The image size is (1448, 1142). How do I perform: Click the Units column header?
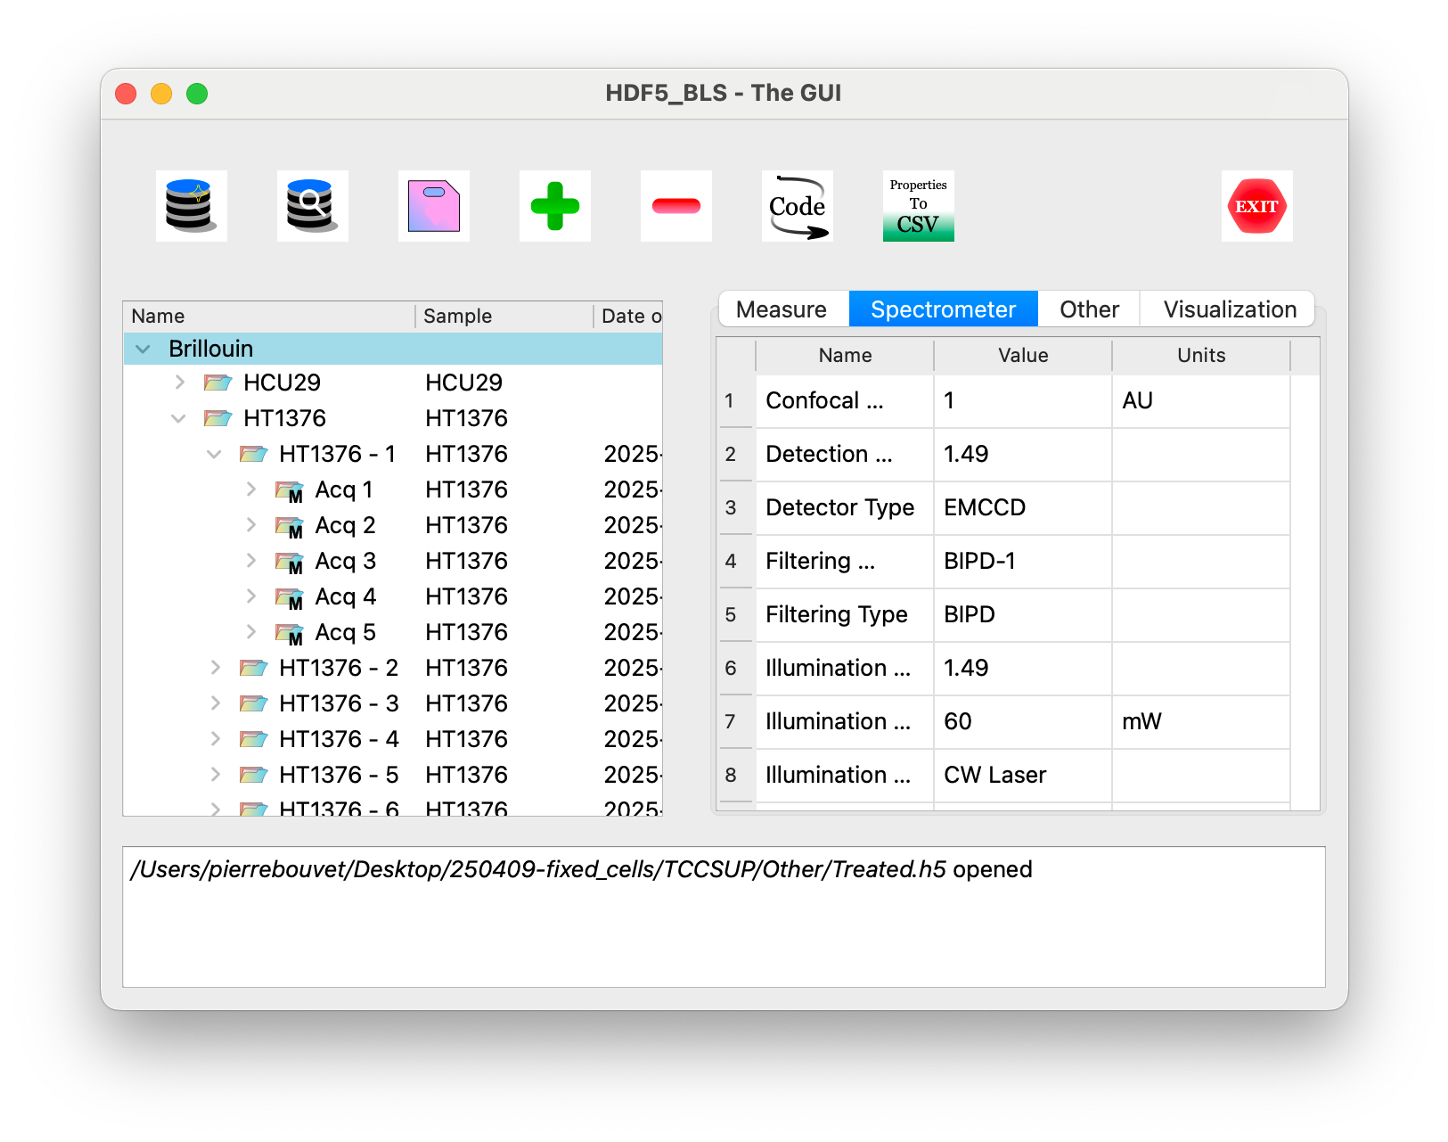pyautogui.click(x=1200, y=355)
